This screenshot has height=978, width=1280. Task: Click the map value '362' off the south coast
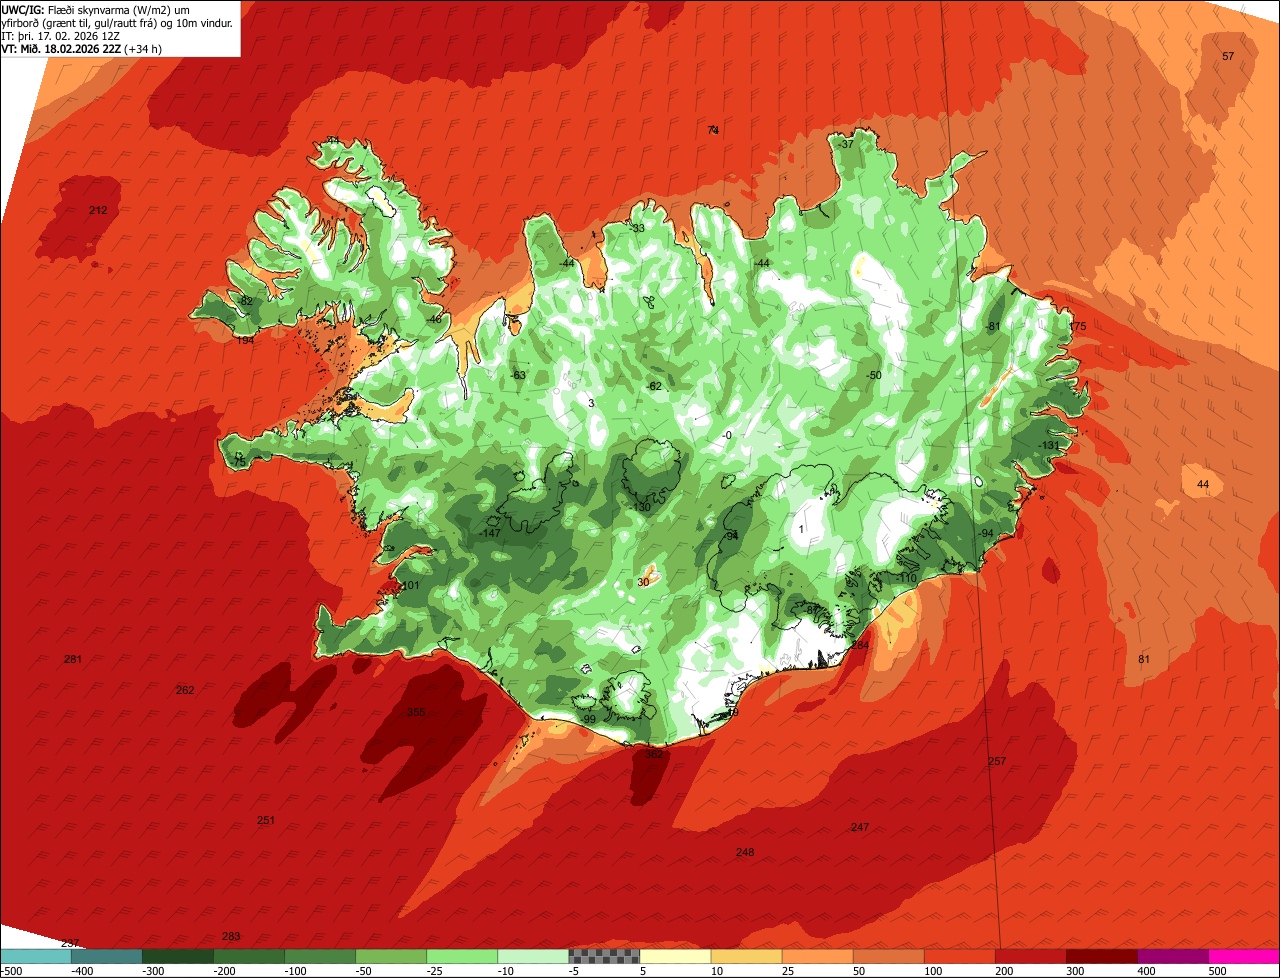(x=654, y=754)
